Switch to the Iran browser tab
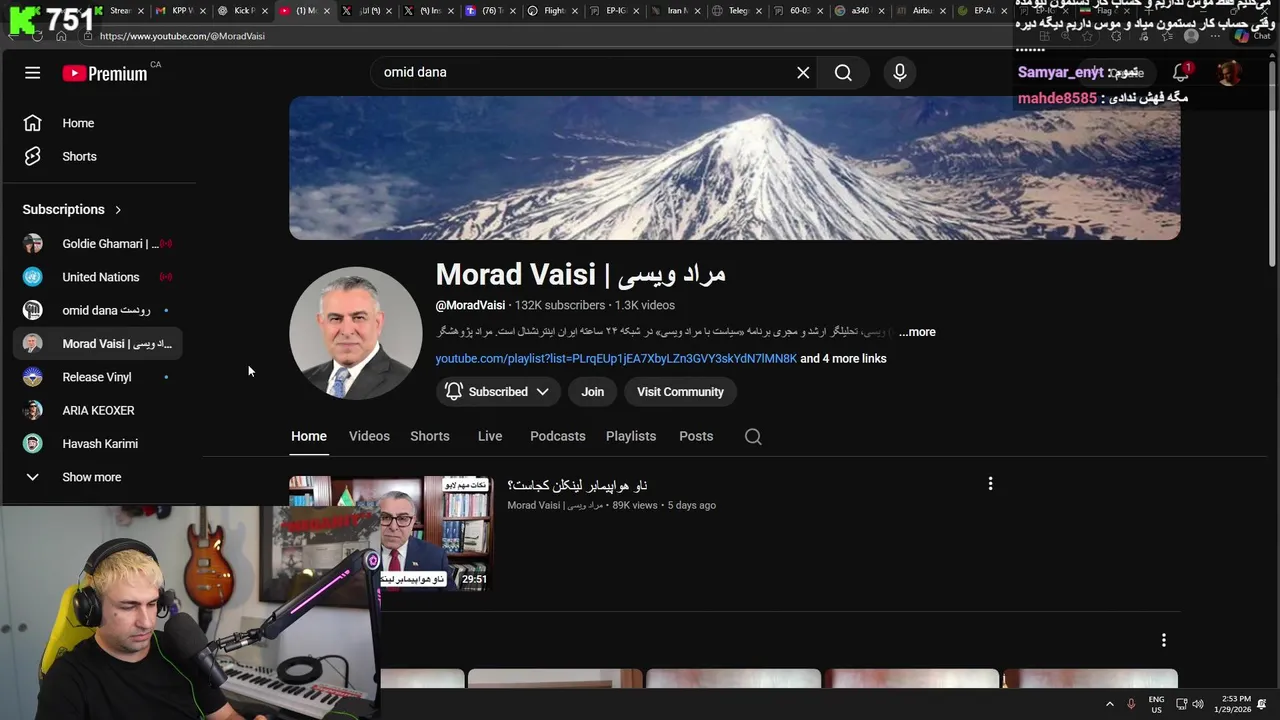The image size is (1280, 720). [678, 11]
